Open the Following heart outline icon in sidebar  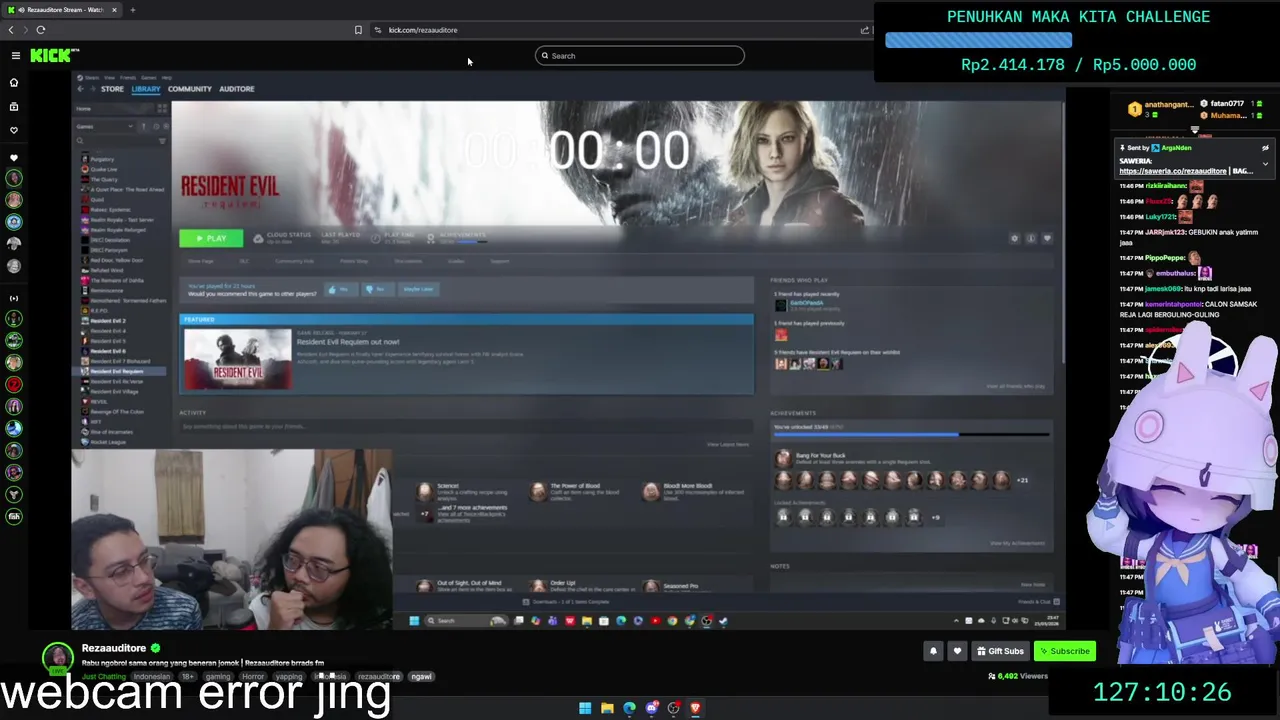tap(14, 130)
